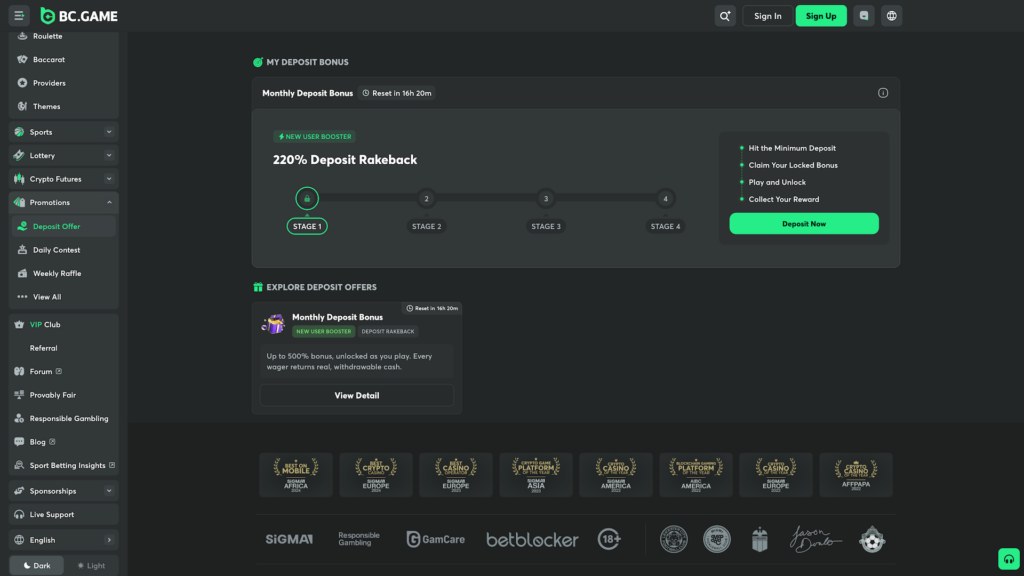1024x576 pixels.
Task: Open the Forum external link
Action: coord(63,372)
